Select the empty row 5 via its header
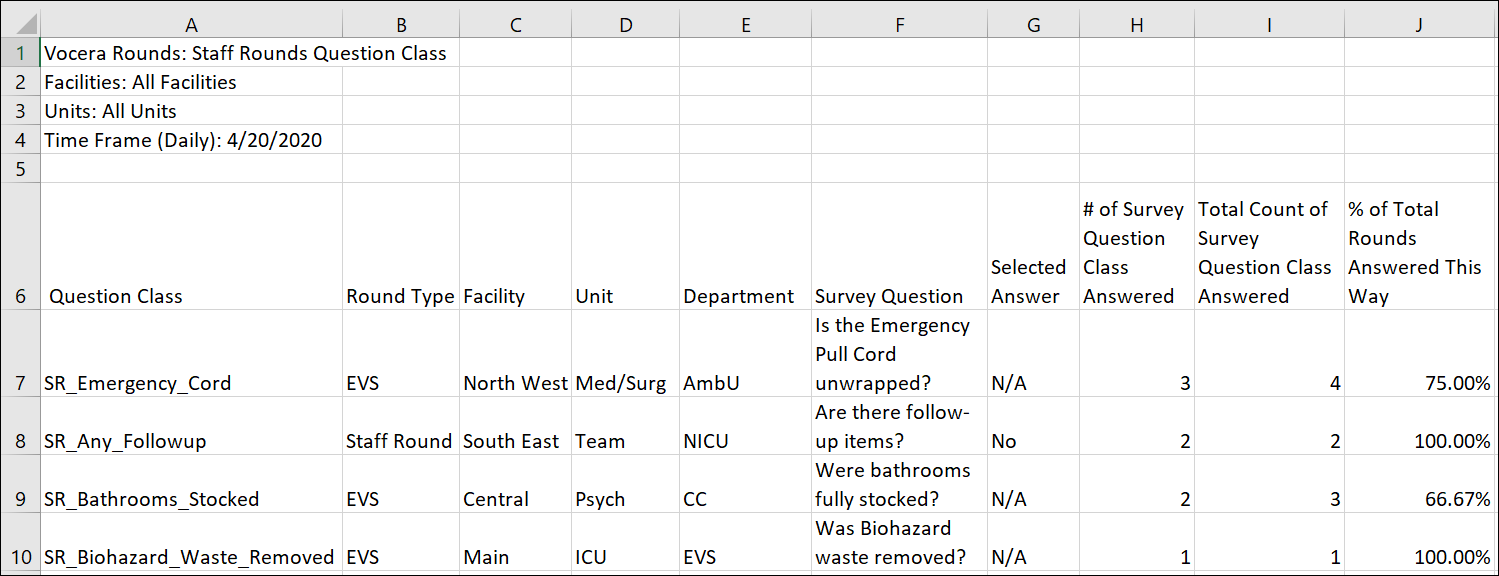This screenshot has height=576, width=1499. [20, 168]
